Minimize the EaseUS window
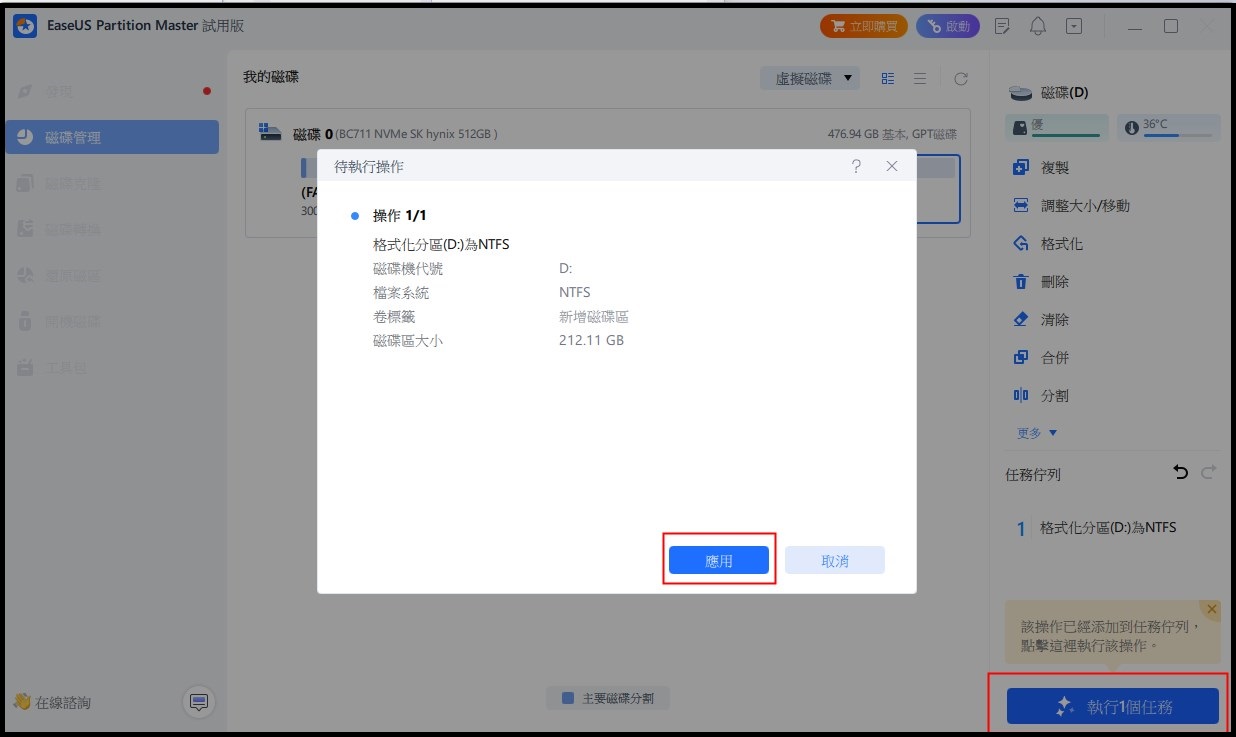Viewport: 1236px width, 737px height. [1134, 27]
